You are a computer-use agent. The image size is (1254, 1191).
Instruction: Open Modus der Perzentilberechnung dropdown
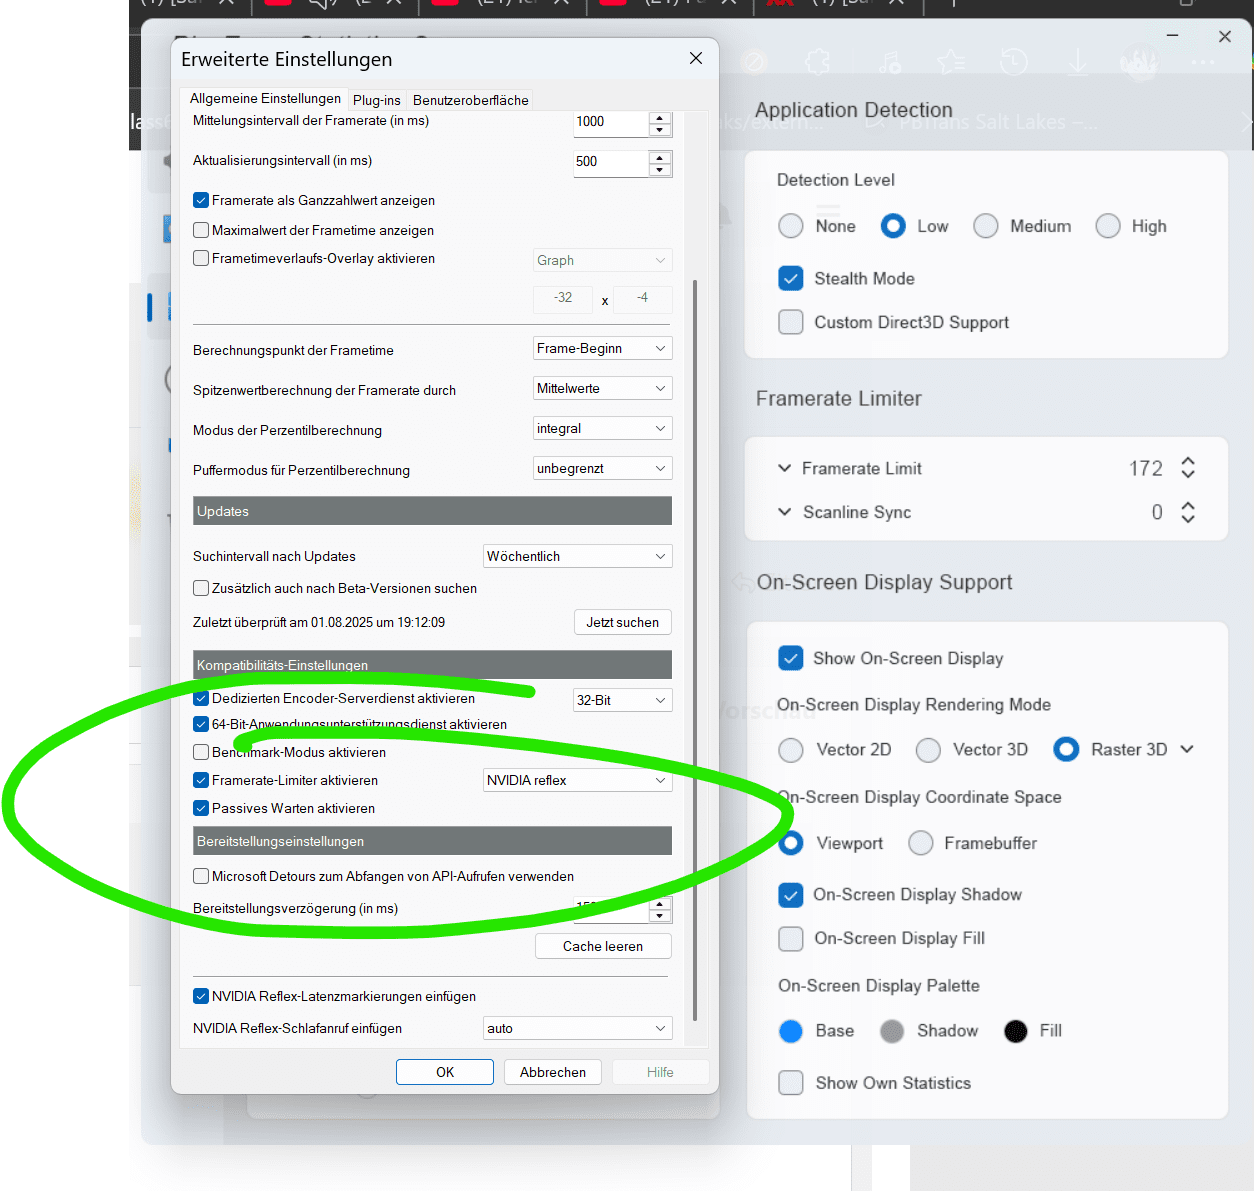[x=602, y=428]
